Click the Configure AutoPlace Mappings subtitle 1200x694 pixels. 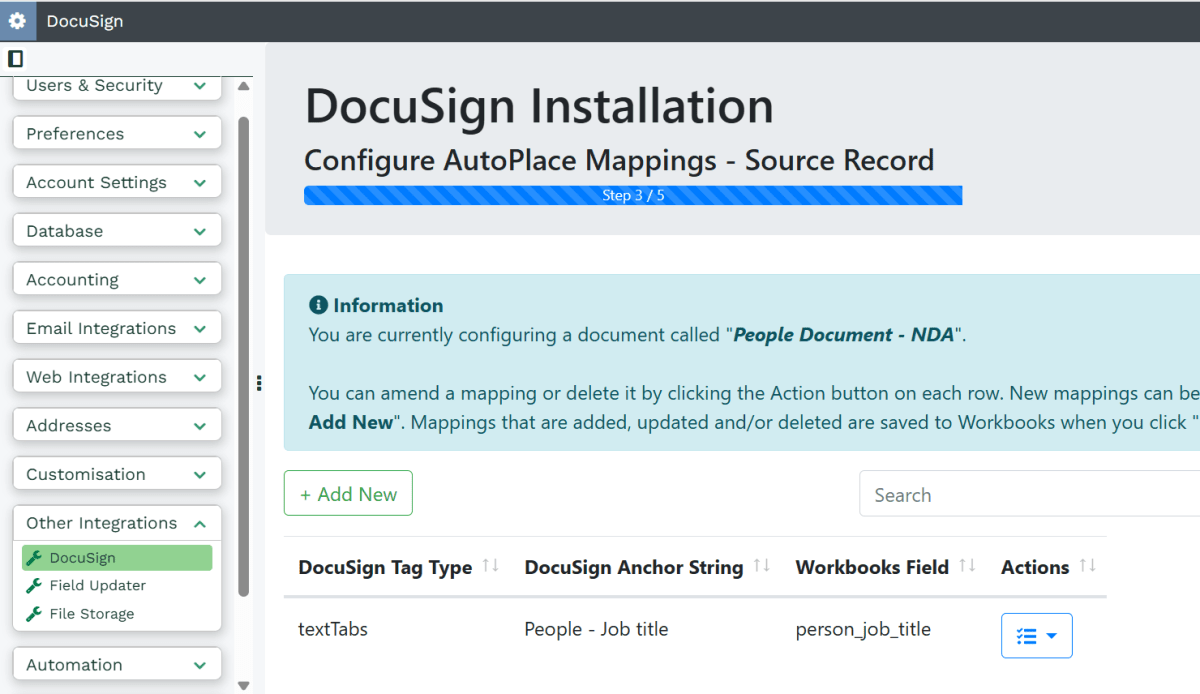coord(619,160)
